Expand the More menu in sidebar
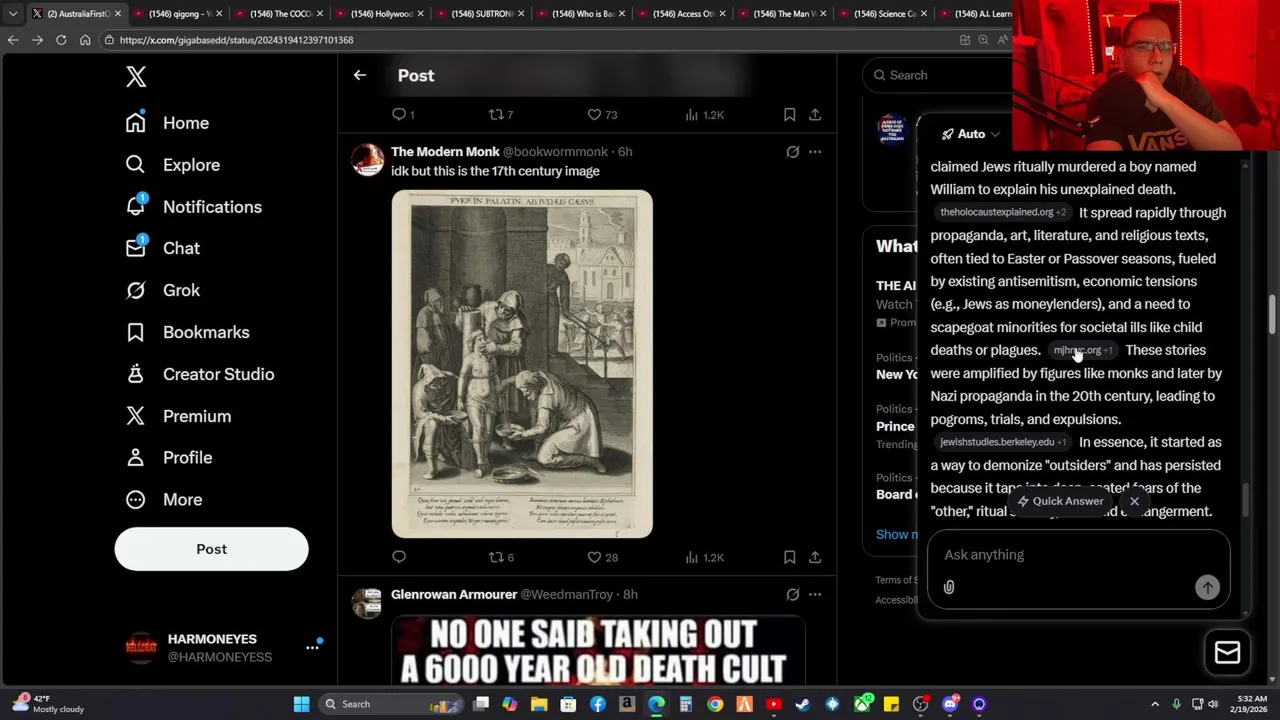Screen dimensions: 1280x720 (165, 499)
